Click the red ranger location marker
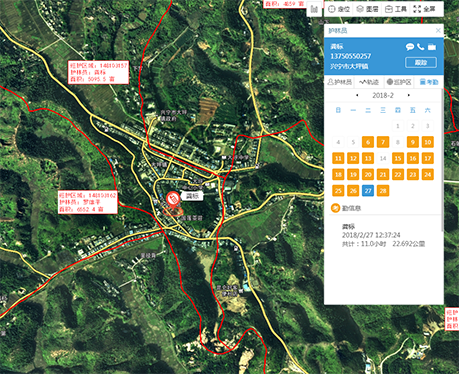This screenshot has height=374, width=459. point(173,200)
